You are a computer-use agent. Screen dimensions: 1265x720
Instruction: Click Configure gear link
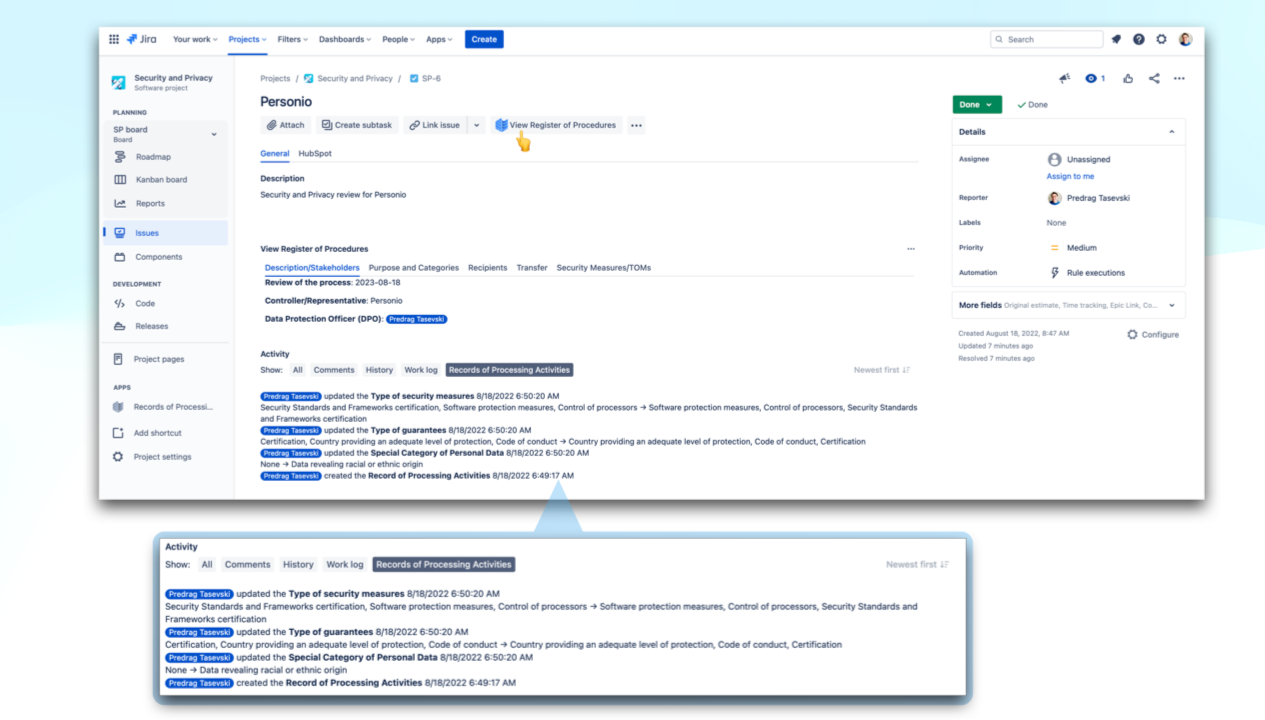point(1153,335)
